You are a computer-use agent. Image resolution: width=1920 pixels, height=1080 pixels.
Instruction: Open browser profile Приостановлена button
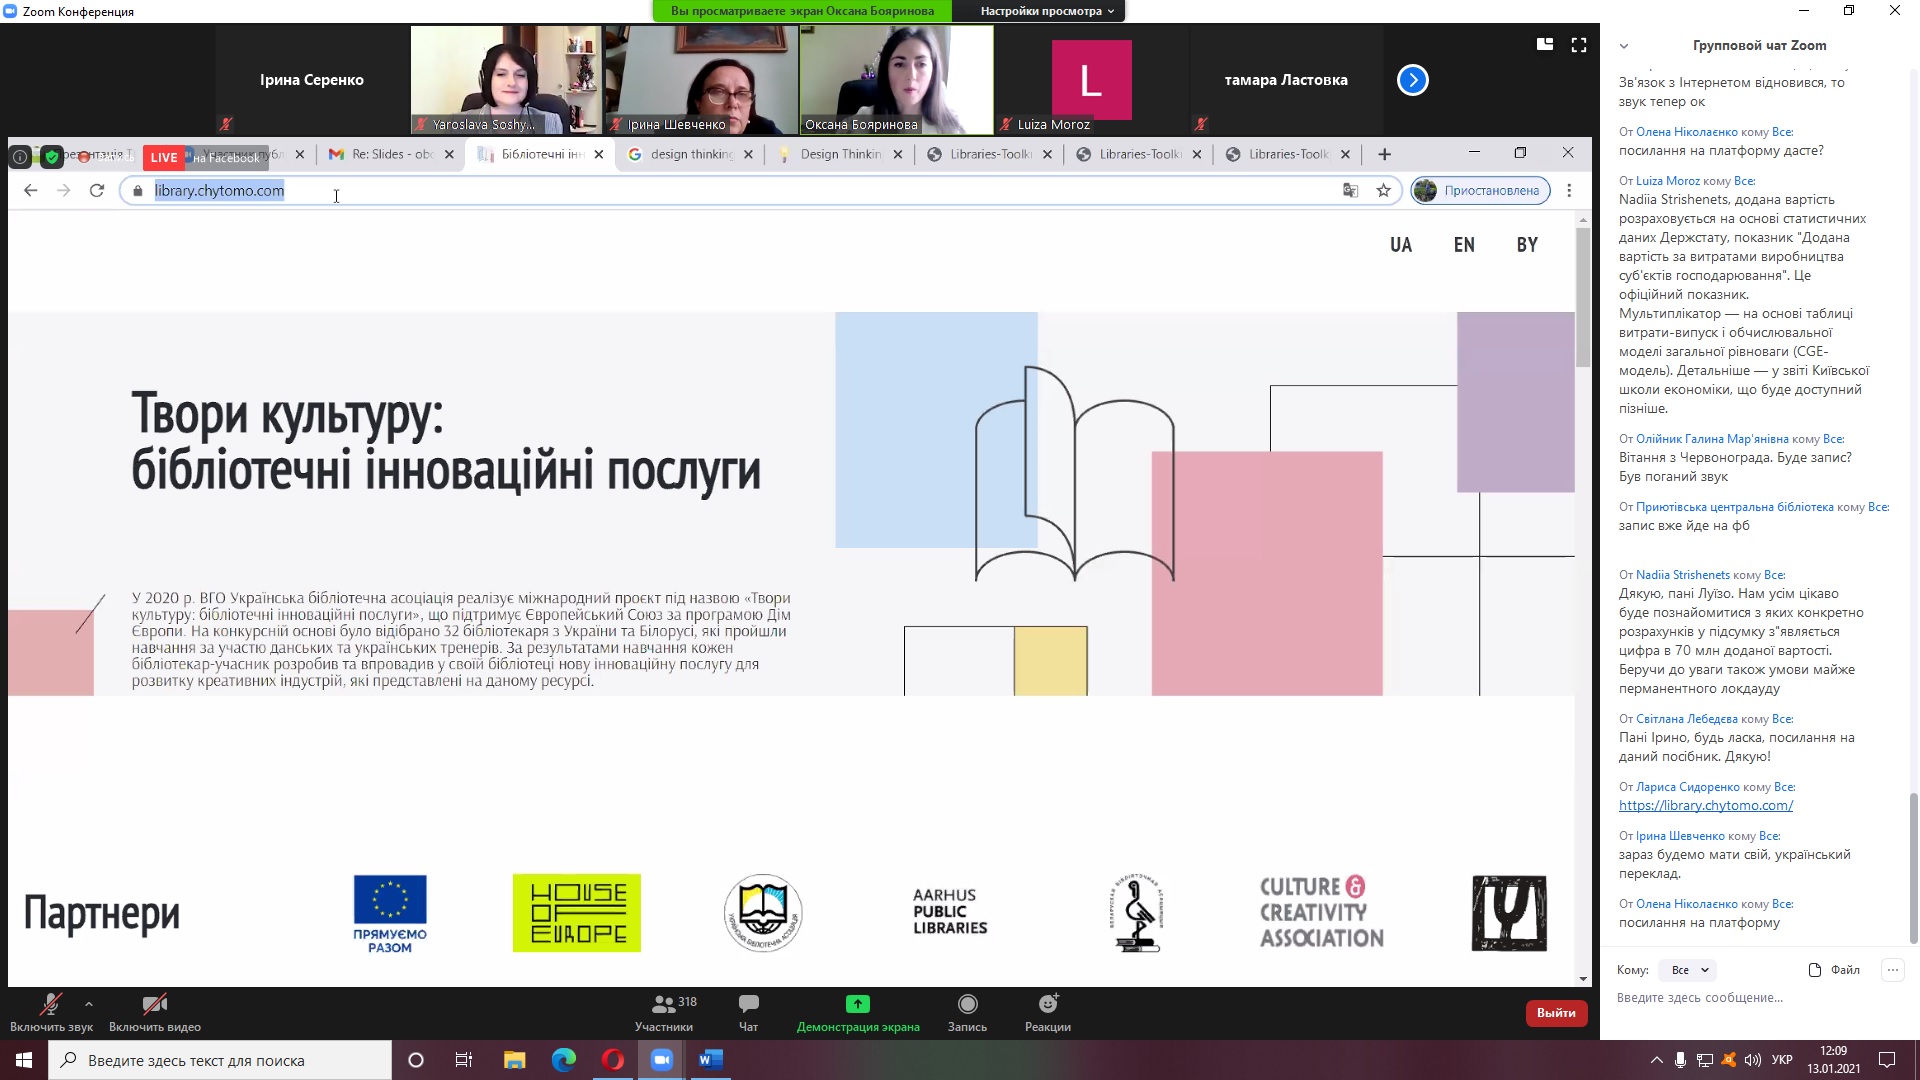[1480, 190]
